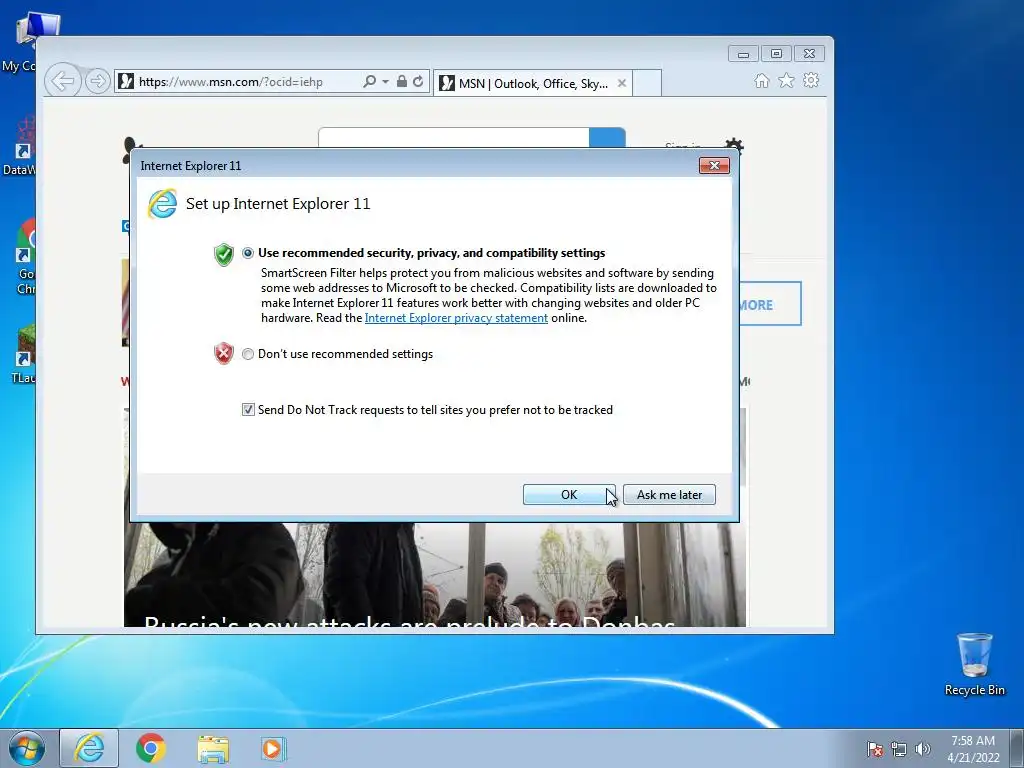Click the Internet Explorer forward arrow button
Image resolution: width=1024 pixels, height=768 pixels.
[98, 82]
